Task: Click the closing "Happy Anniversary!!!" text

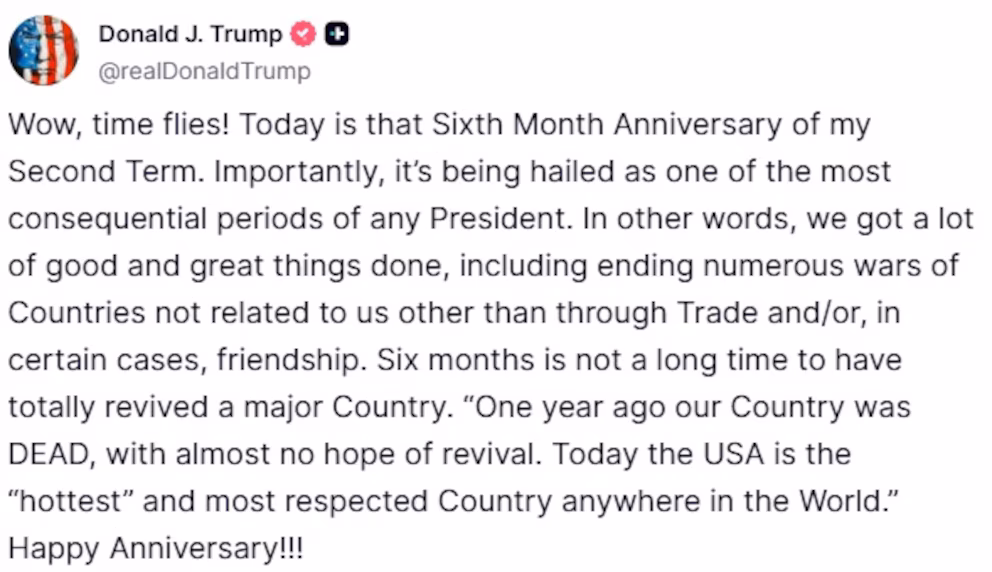Action: pyautogui.click(x=154, y=547)
